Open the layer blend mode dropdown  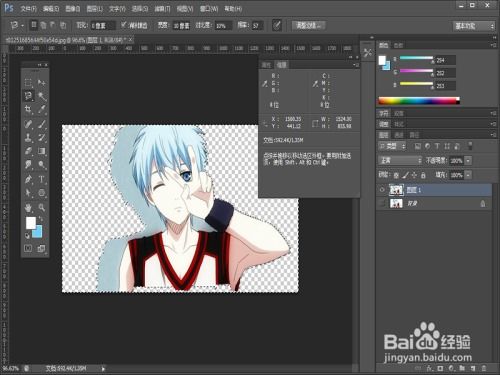click(x=400, y=160)
